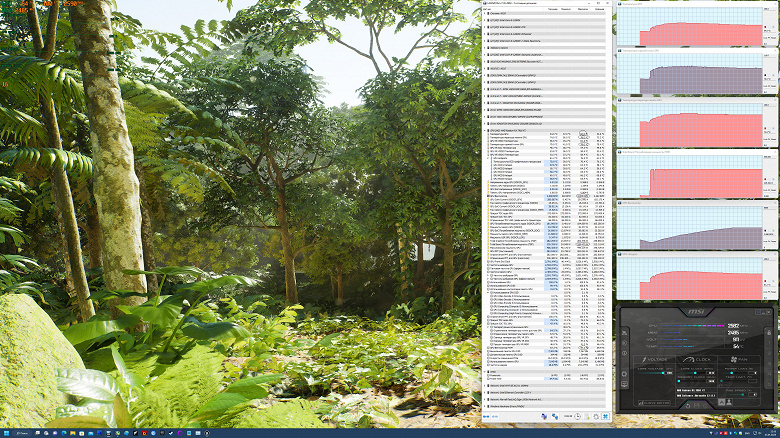Select the GPU AMD Radeon RX 7800 XT row

click(545, 130)
